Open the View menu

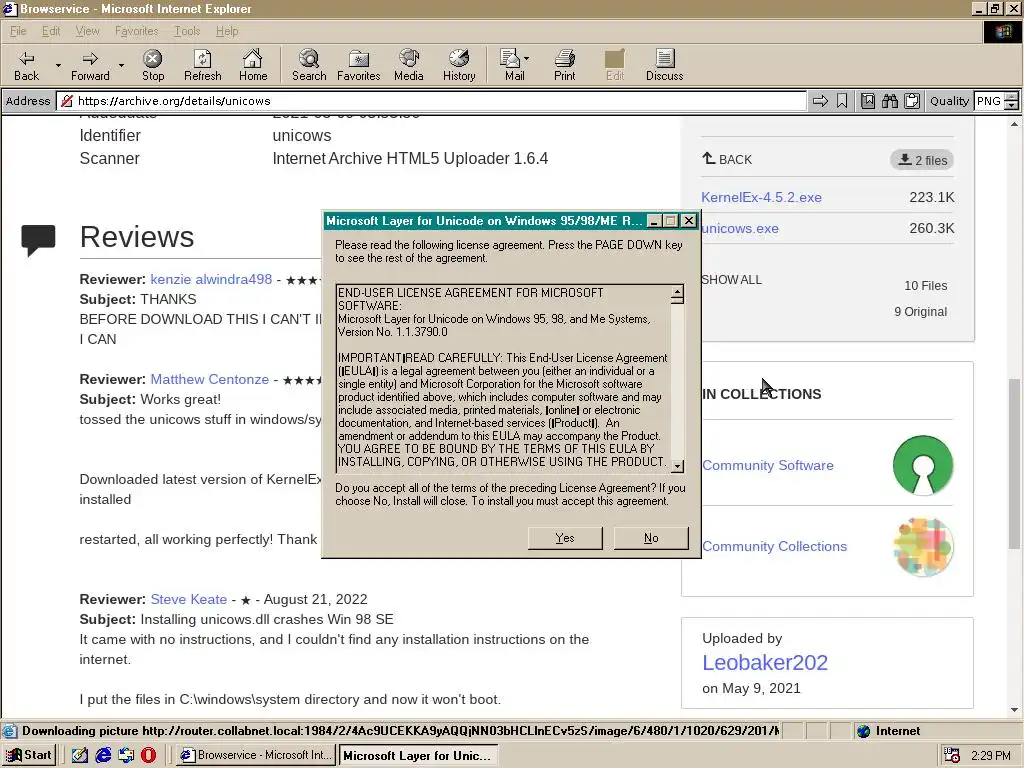87,31
